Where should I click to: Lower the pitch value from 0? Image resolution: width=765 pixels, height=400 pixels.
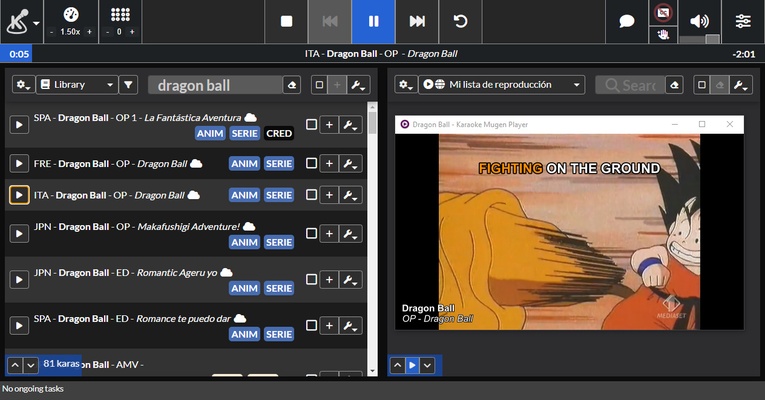point(107,32)
